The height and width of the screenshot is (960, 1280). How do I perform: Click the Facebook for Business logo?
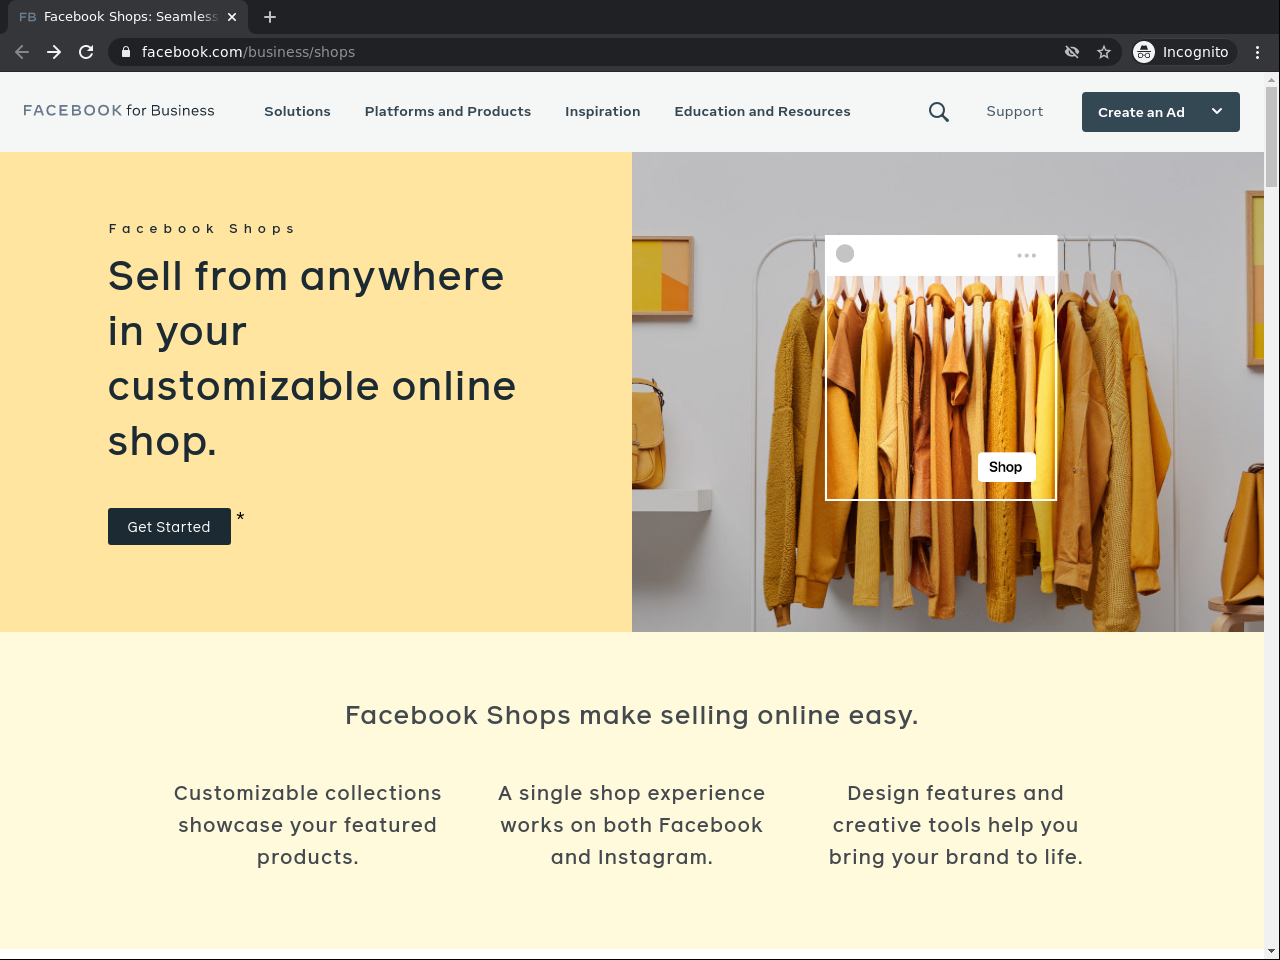pyautogui.click(x=119, y=111)
